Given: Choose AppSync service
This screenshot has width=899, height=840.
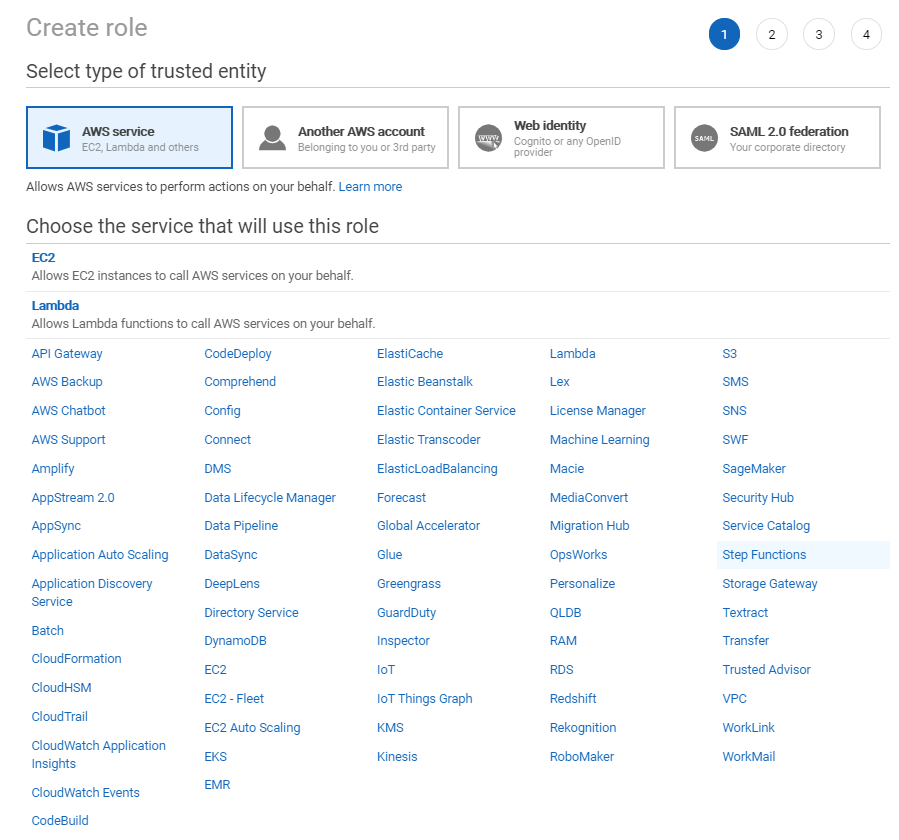Looking at the screenshot, I should click(56, 526).
